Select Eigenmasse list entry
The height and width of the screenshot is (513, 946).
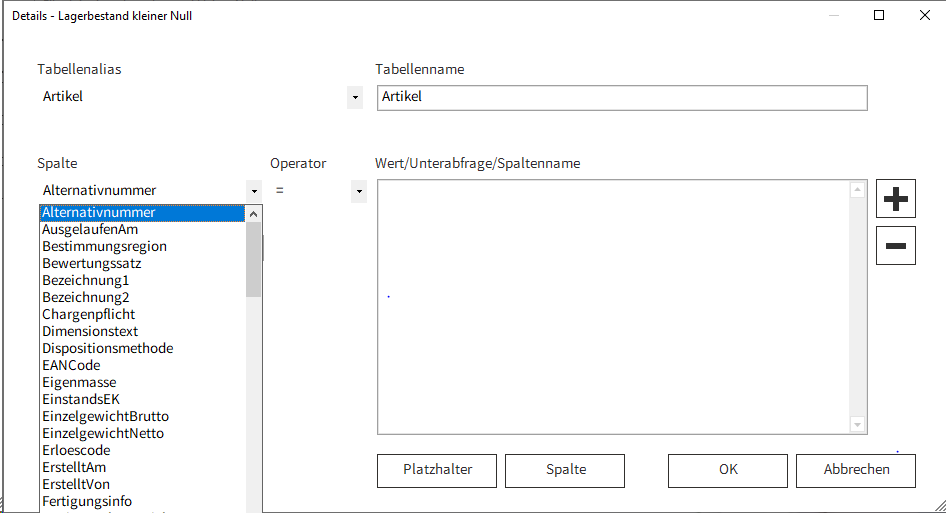click(142, 383)
